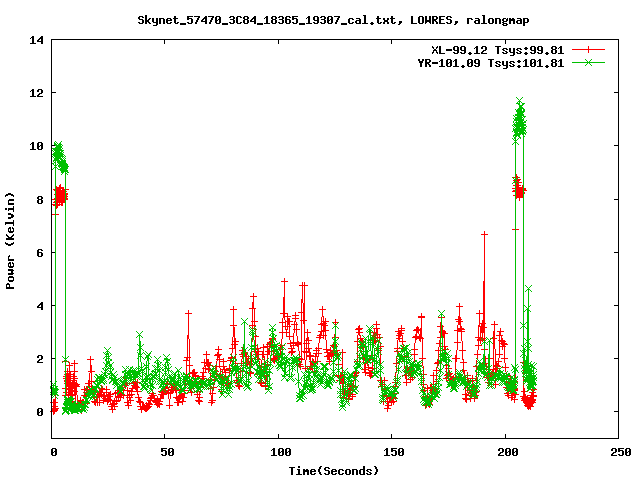
Task: Click the x-axis tick label 100
Action: point(280,452)
